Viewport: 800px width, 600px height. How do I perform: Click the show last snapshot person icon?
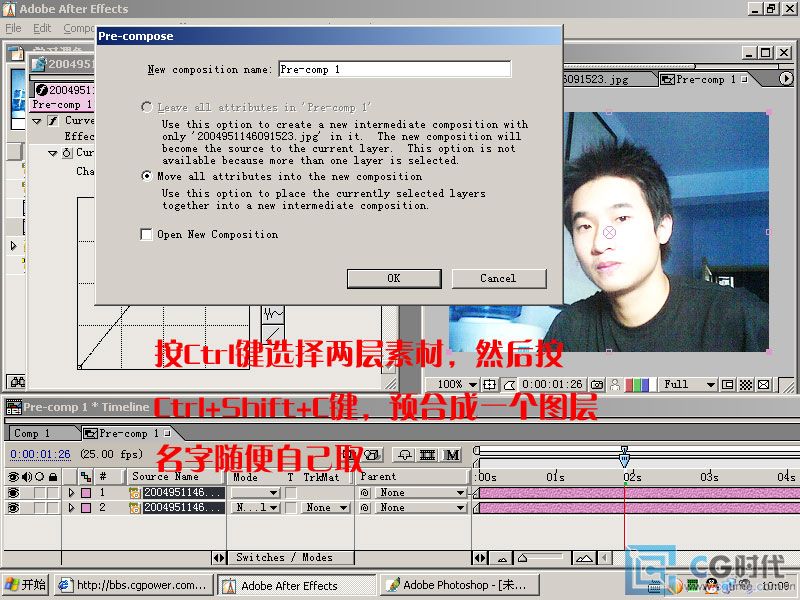click(615, 385)
